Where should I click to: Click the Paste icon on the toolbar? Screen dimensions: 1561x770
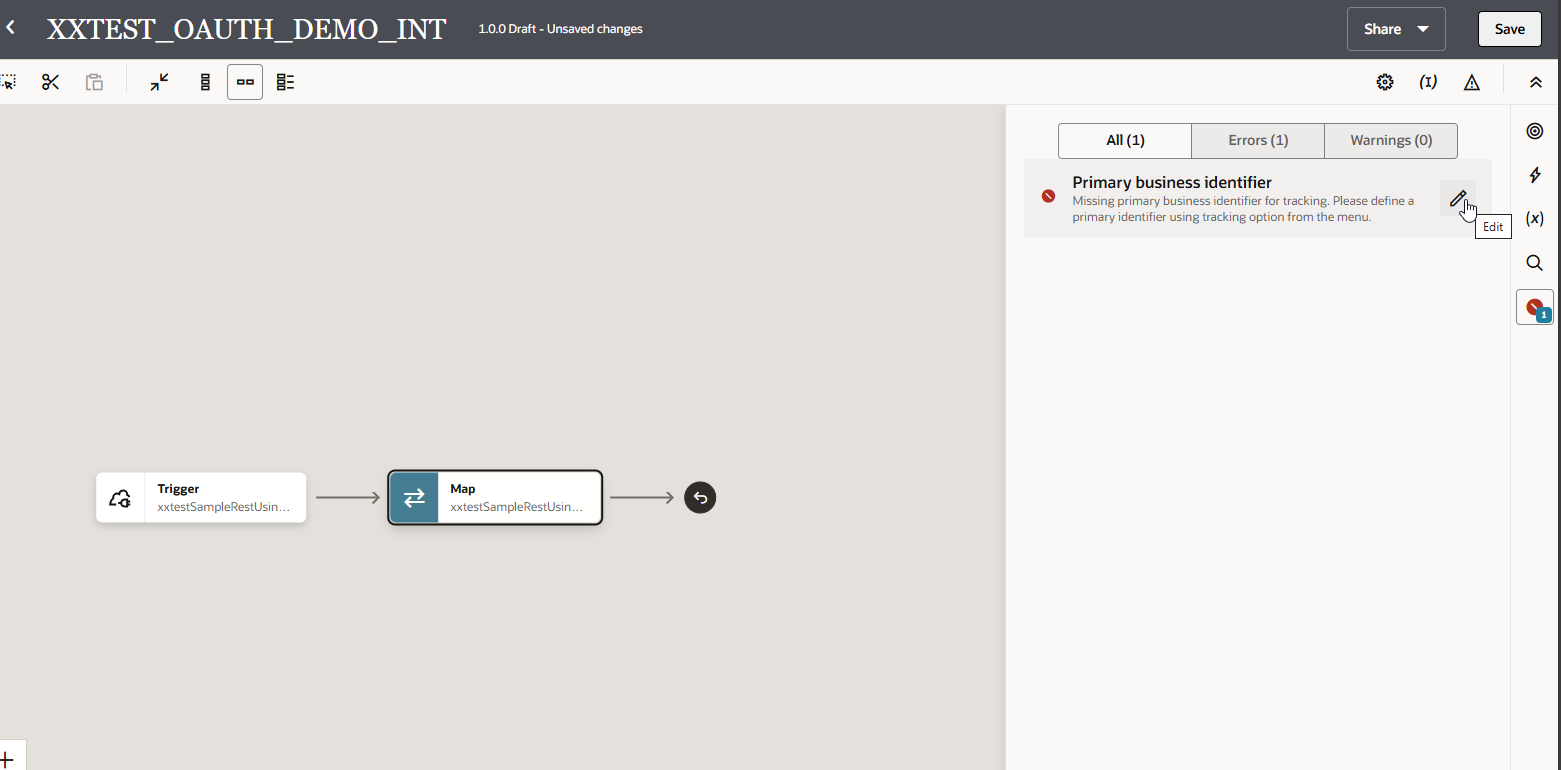coord(94,82)
